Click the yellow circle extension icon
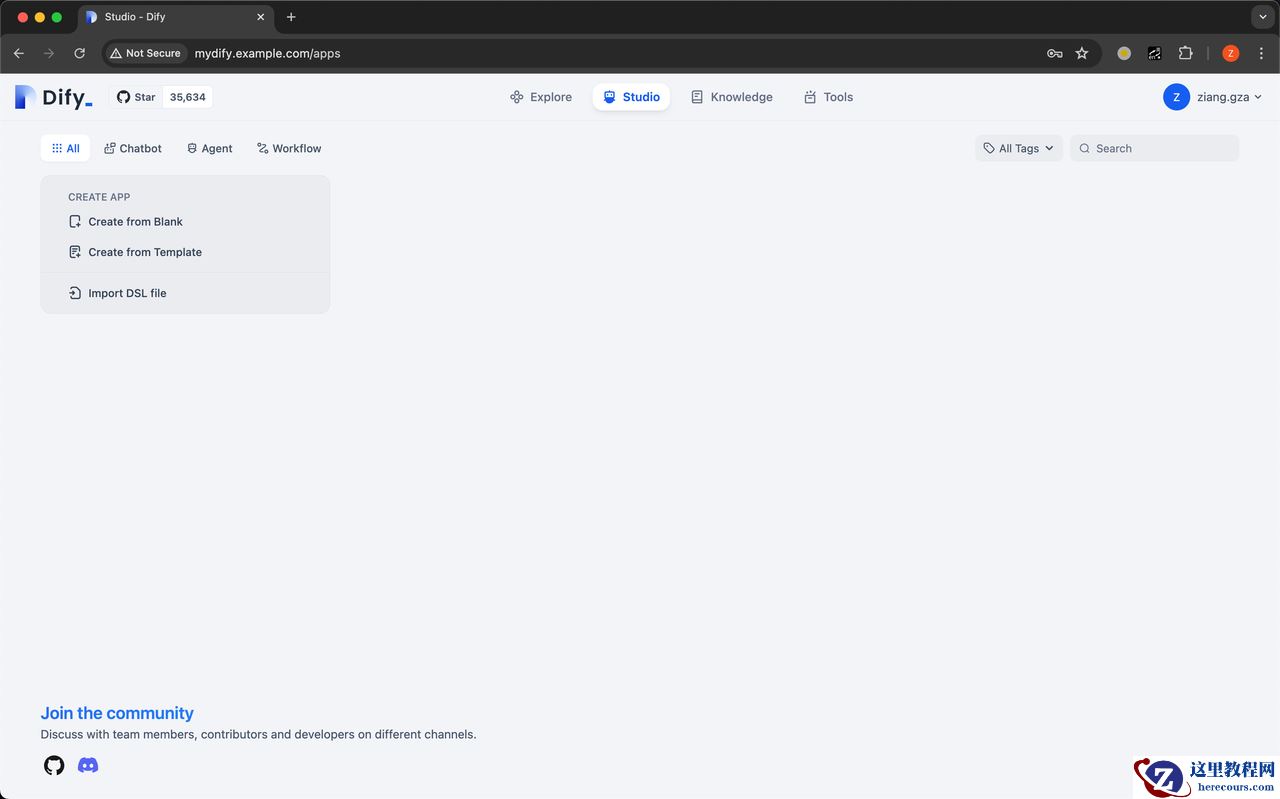The width and height of the screenshot is (1280, 799). pos(1124,53)
